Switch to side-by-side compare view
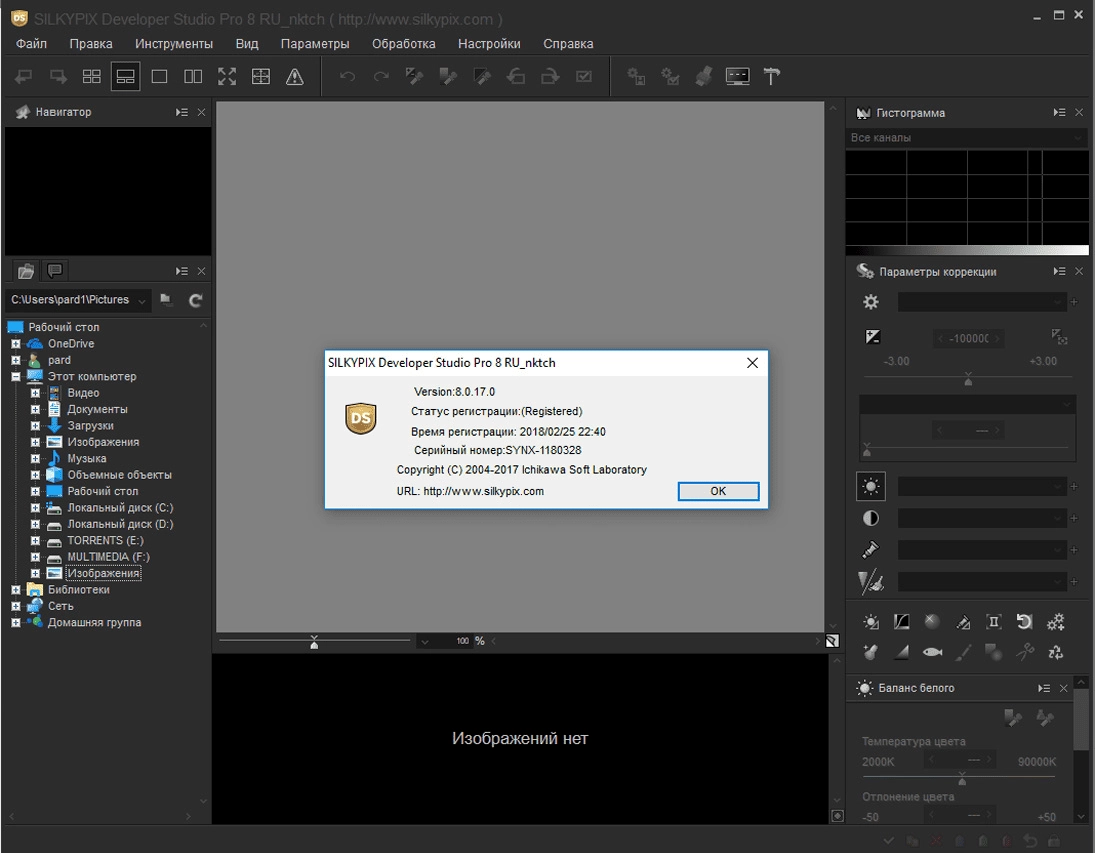Viewport: 1095px width, 853px height. [x=193, y=76]
